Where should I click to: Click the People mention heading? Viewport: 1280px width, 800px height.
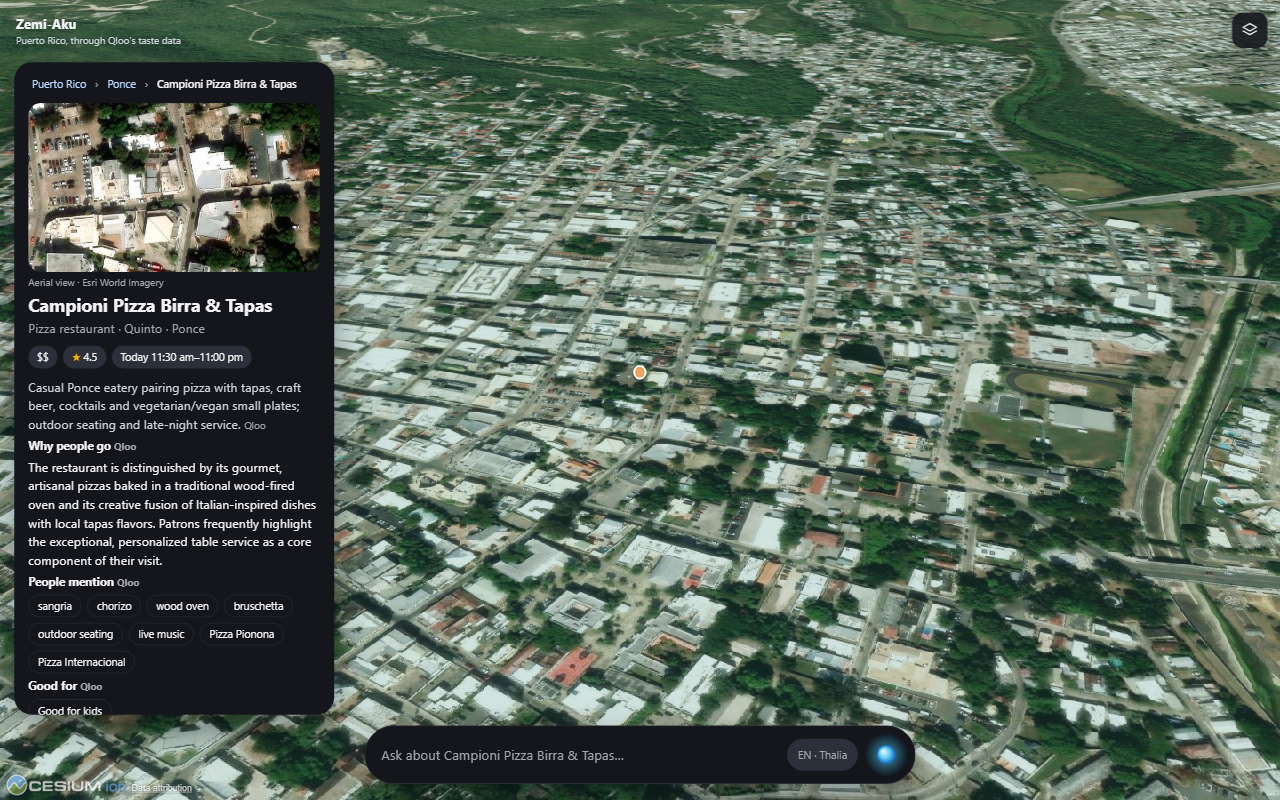[71, 582]
